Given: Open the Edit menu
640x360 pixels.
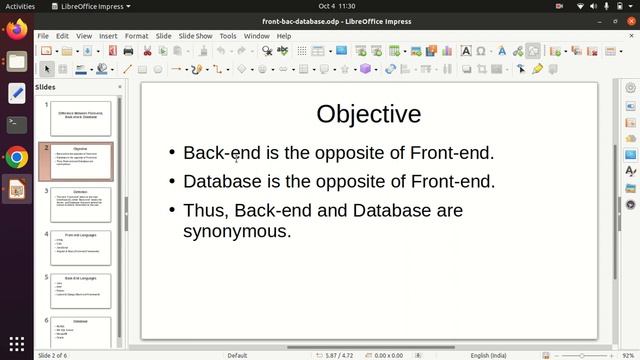Looking at the screenshot, I should 62,36.
